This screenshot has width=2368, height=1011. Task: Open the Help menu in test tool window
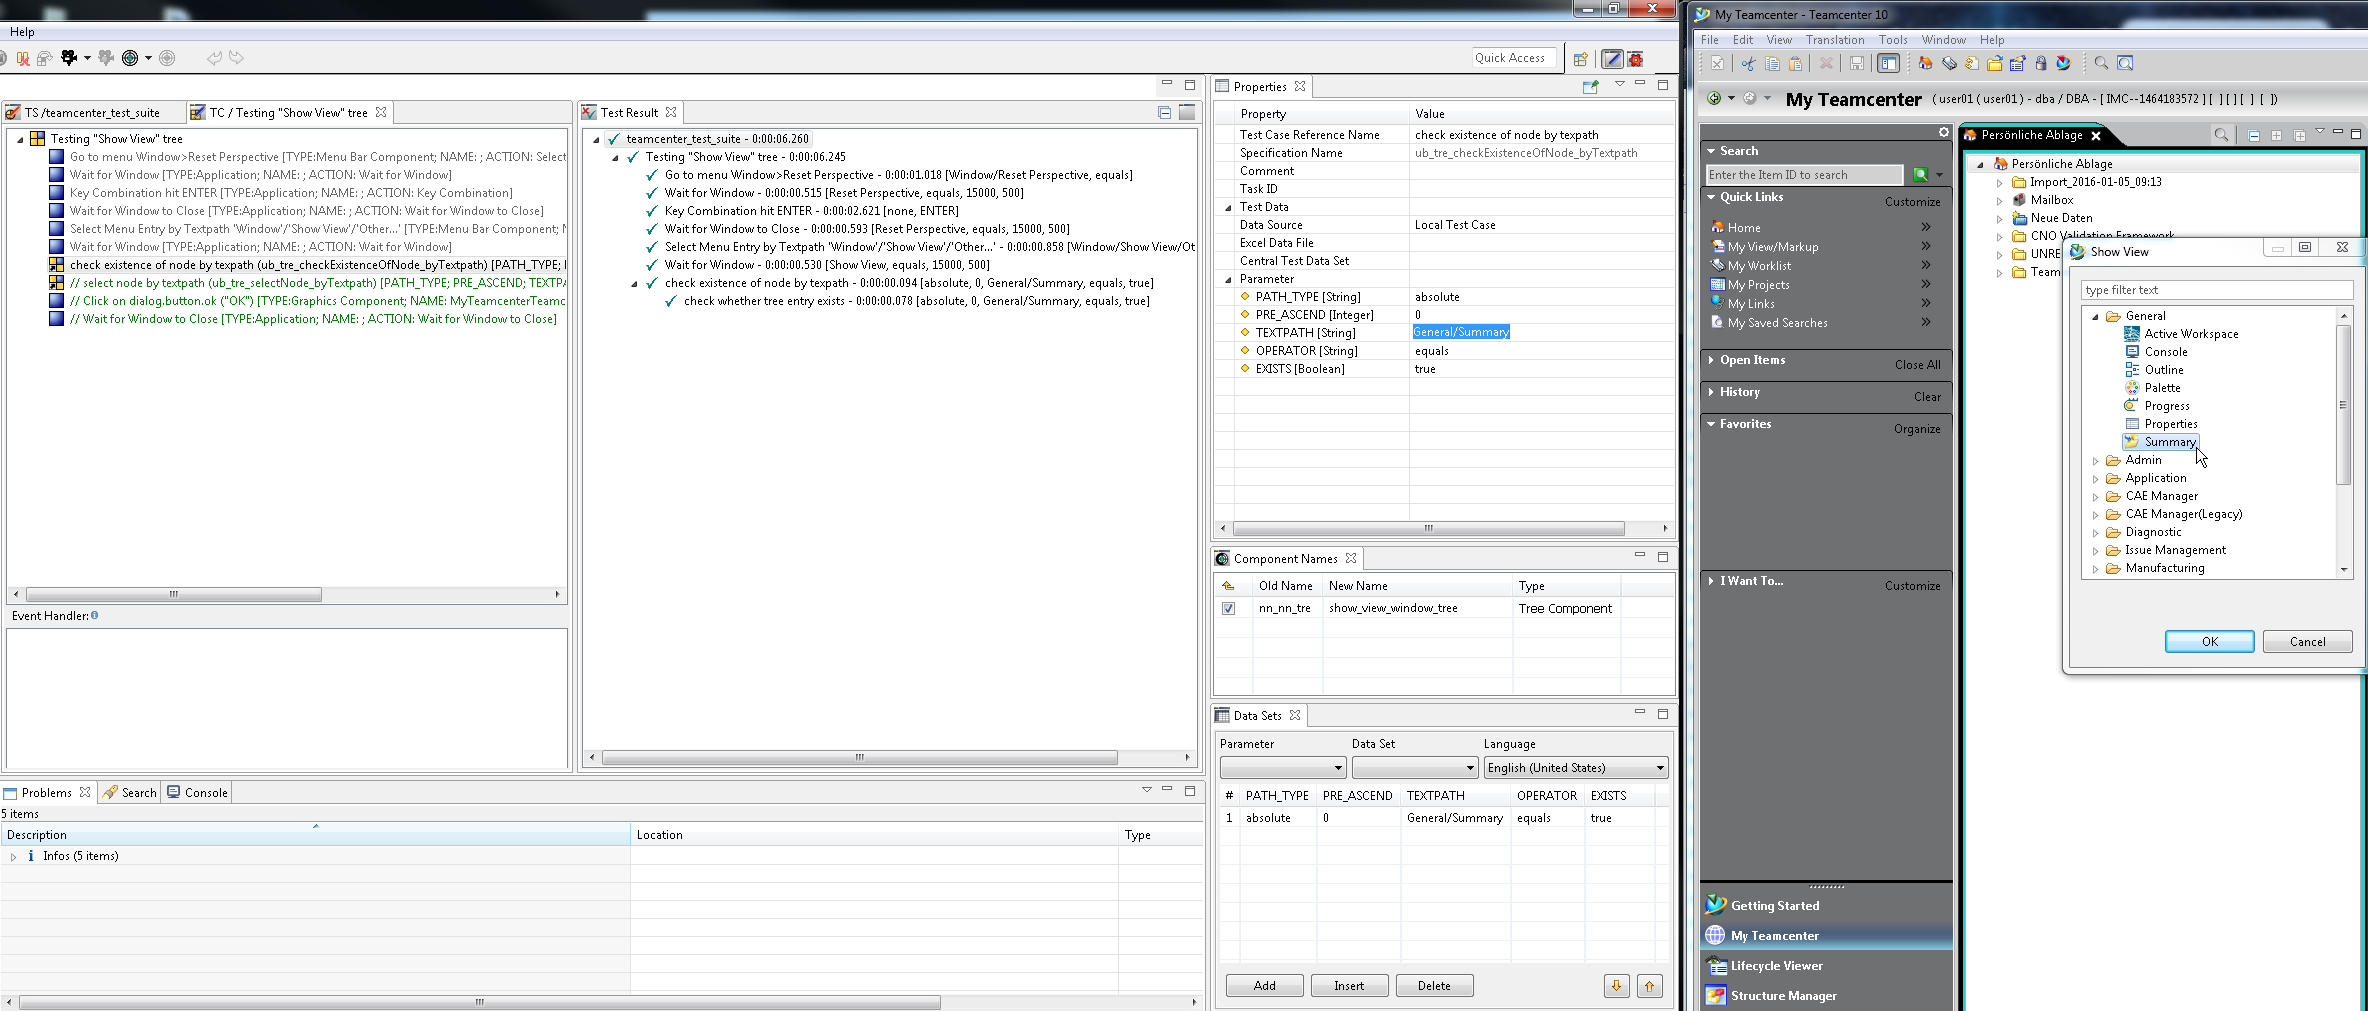point(22,32)
